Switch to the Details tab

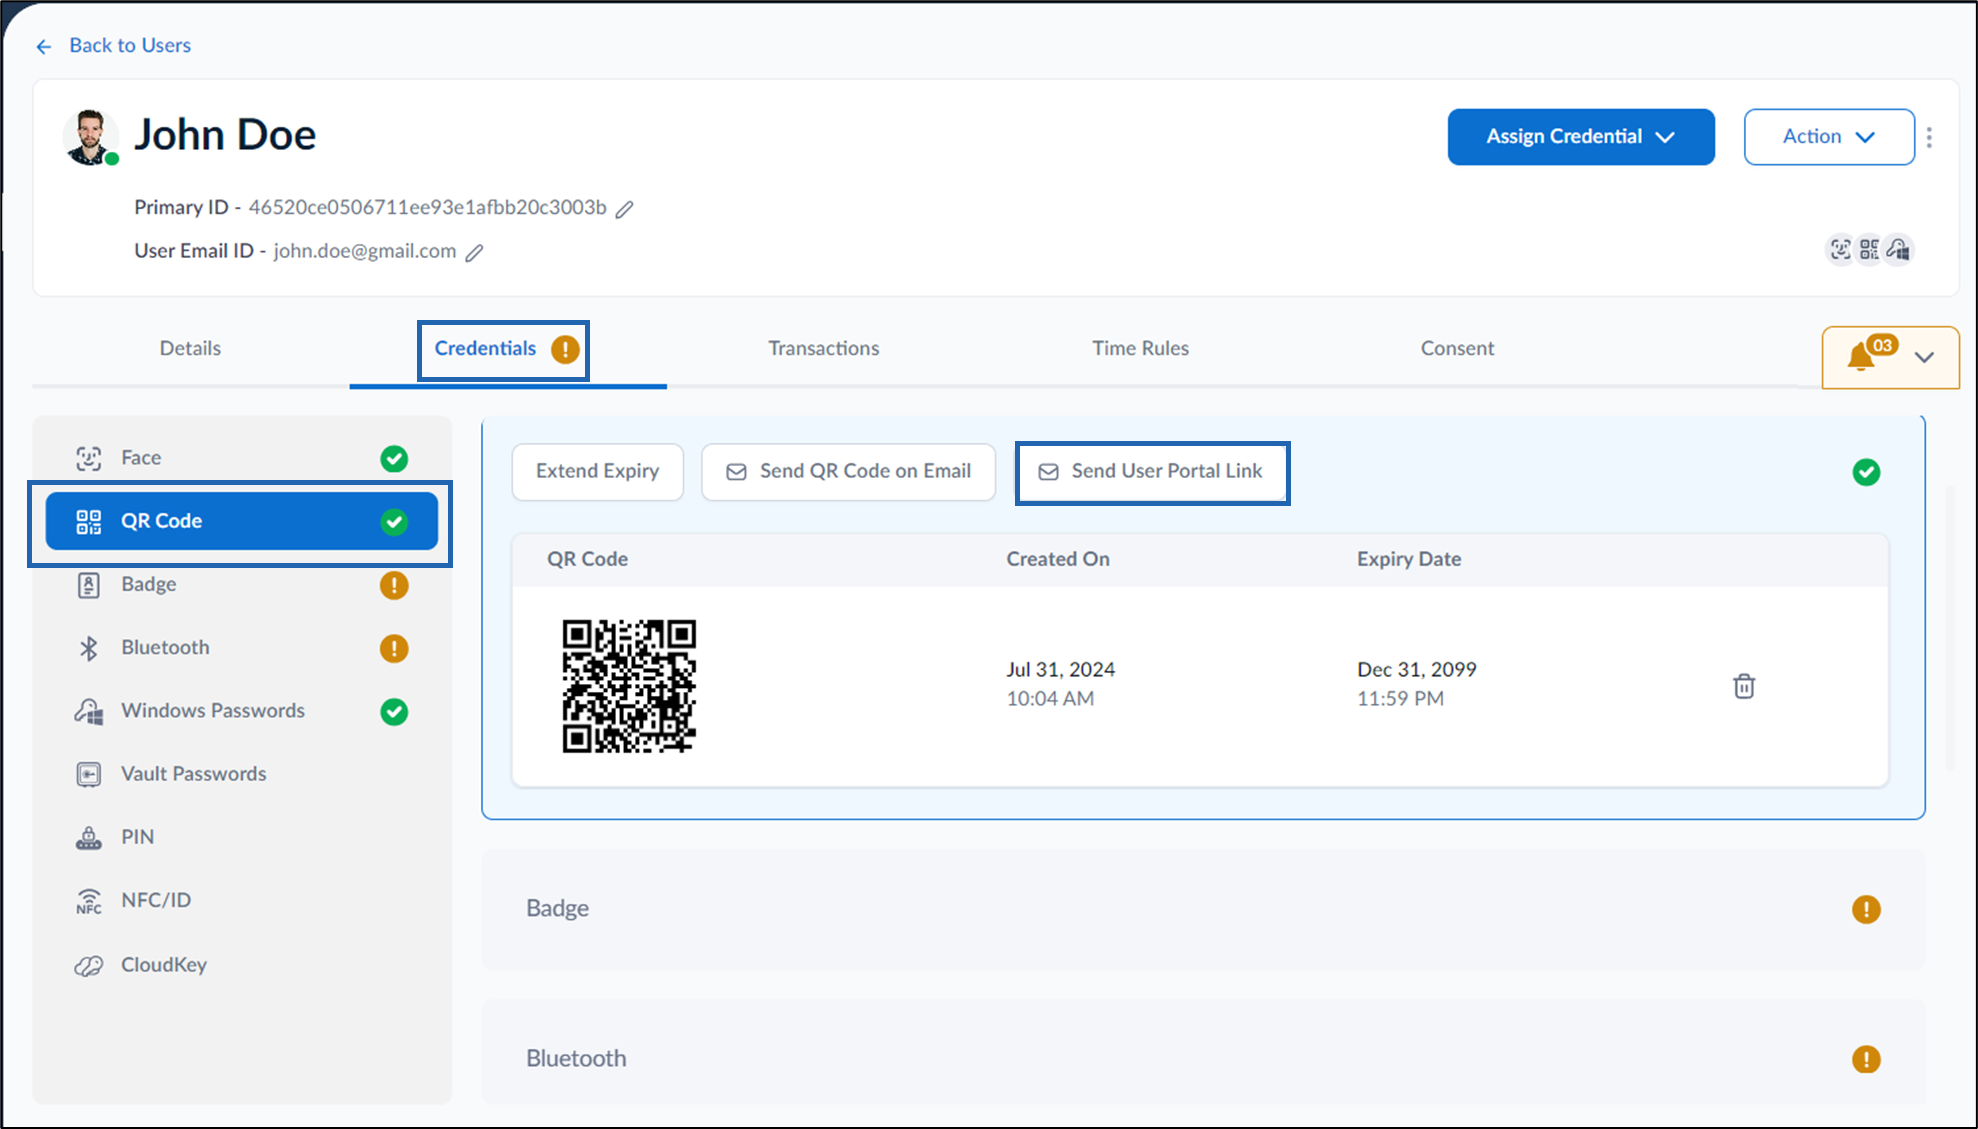tap(190, 348)
